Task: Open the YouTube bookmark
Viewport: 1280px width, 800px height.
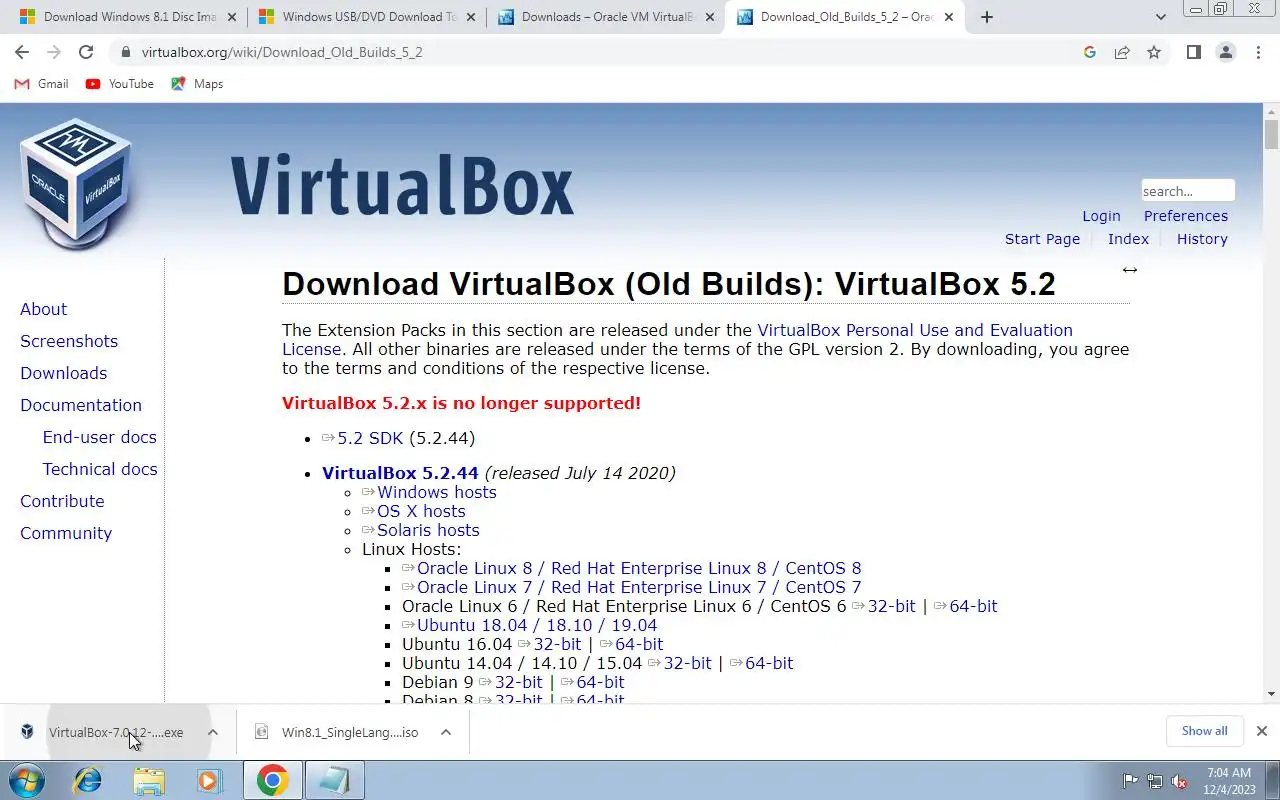Action: point(120,84)
